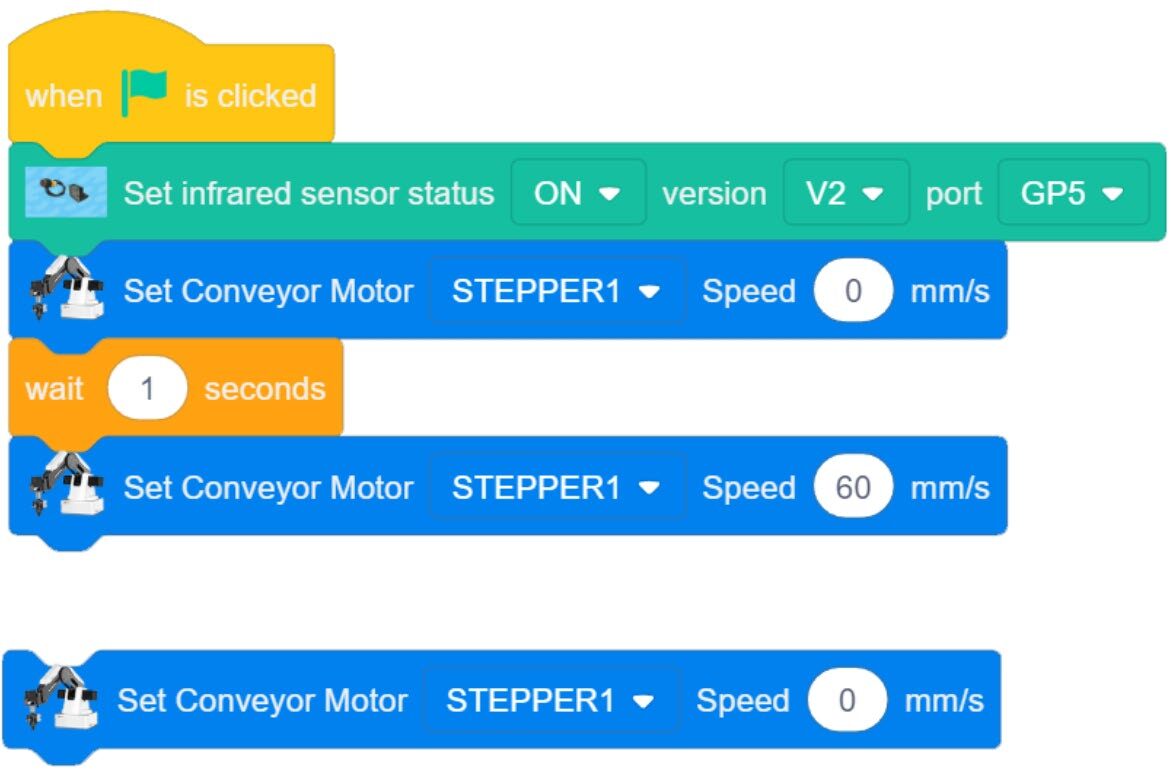Viewport: 1171px width, 770px height.
Task: Click the green flag icon in hat block
Action: [143, 92]
